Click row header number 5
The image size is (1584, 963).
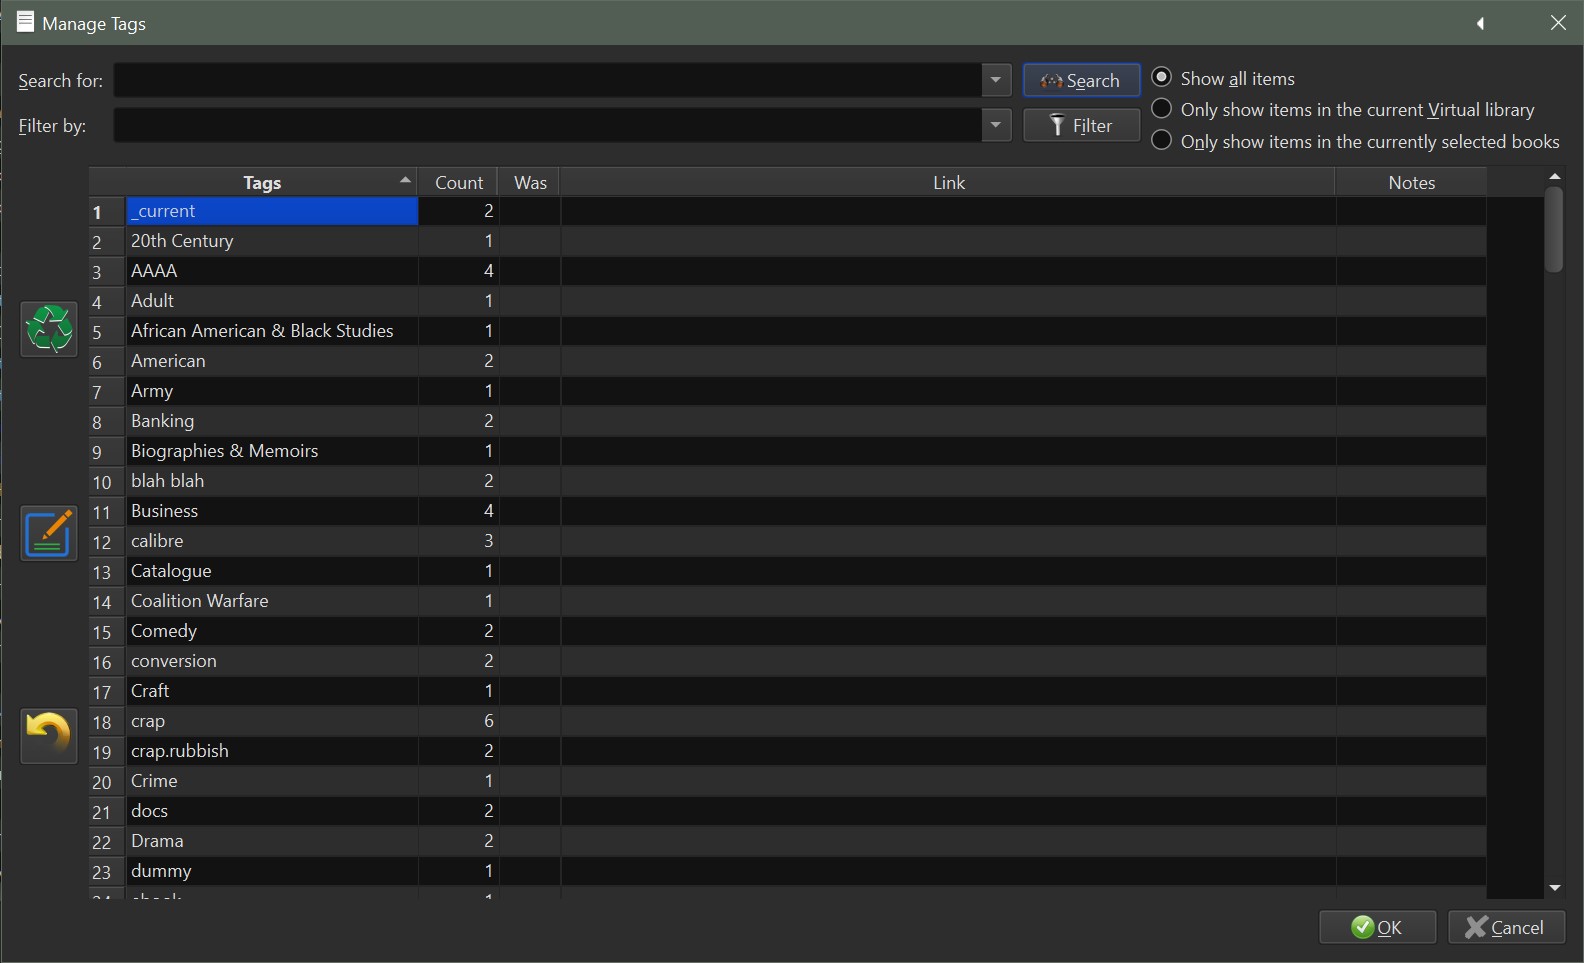pos(106,331)
